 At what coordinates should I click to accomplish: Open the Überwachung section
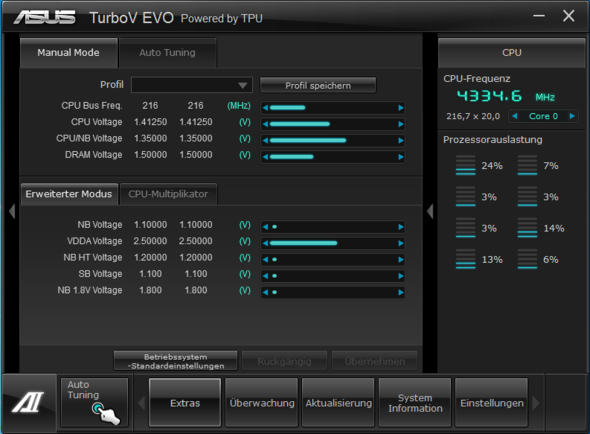tap(262, 403)
